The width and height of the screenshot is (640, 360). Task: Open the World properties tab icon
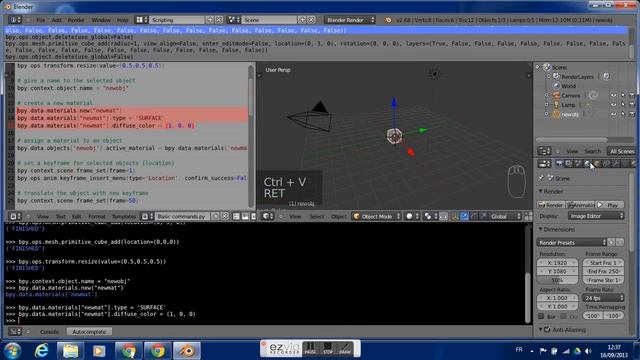(x=587, y=164)
